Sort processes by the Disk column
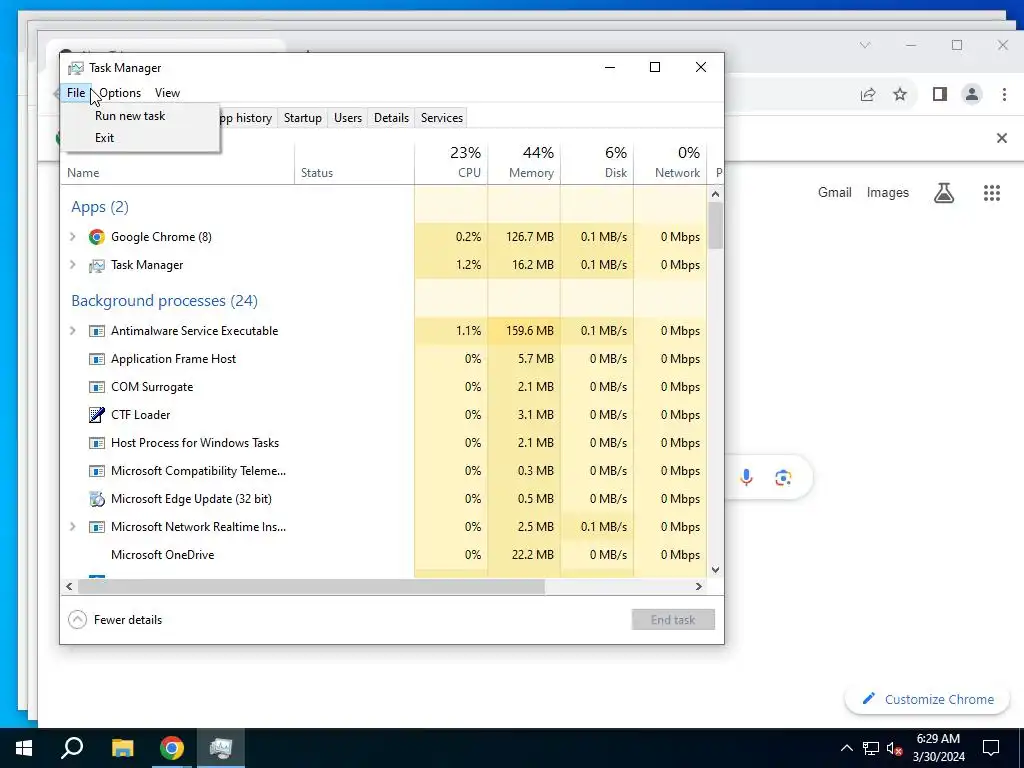 (597, 163)
